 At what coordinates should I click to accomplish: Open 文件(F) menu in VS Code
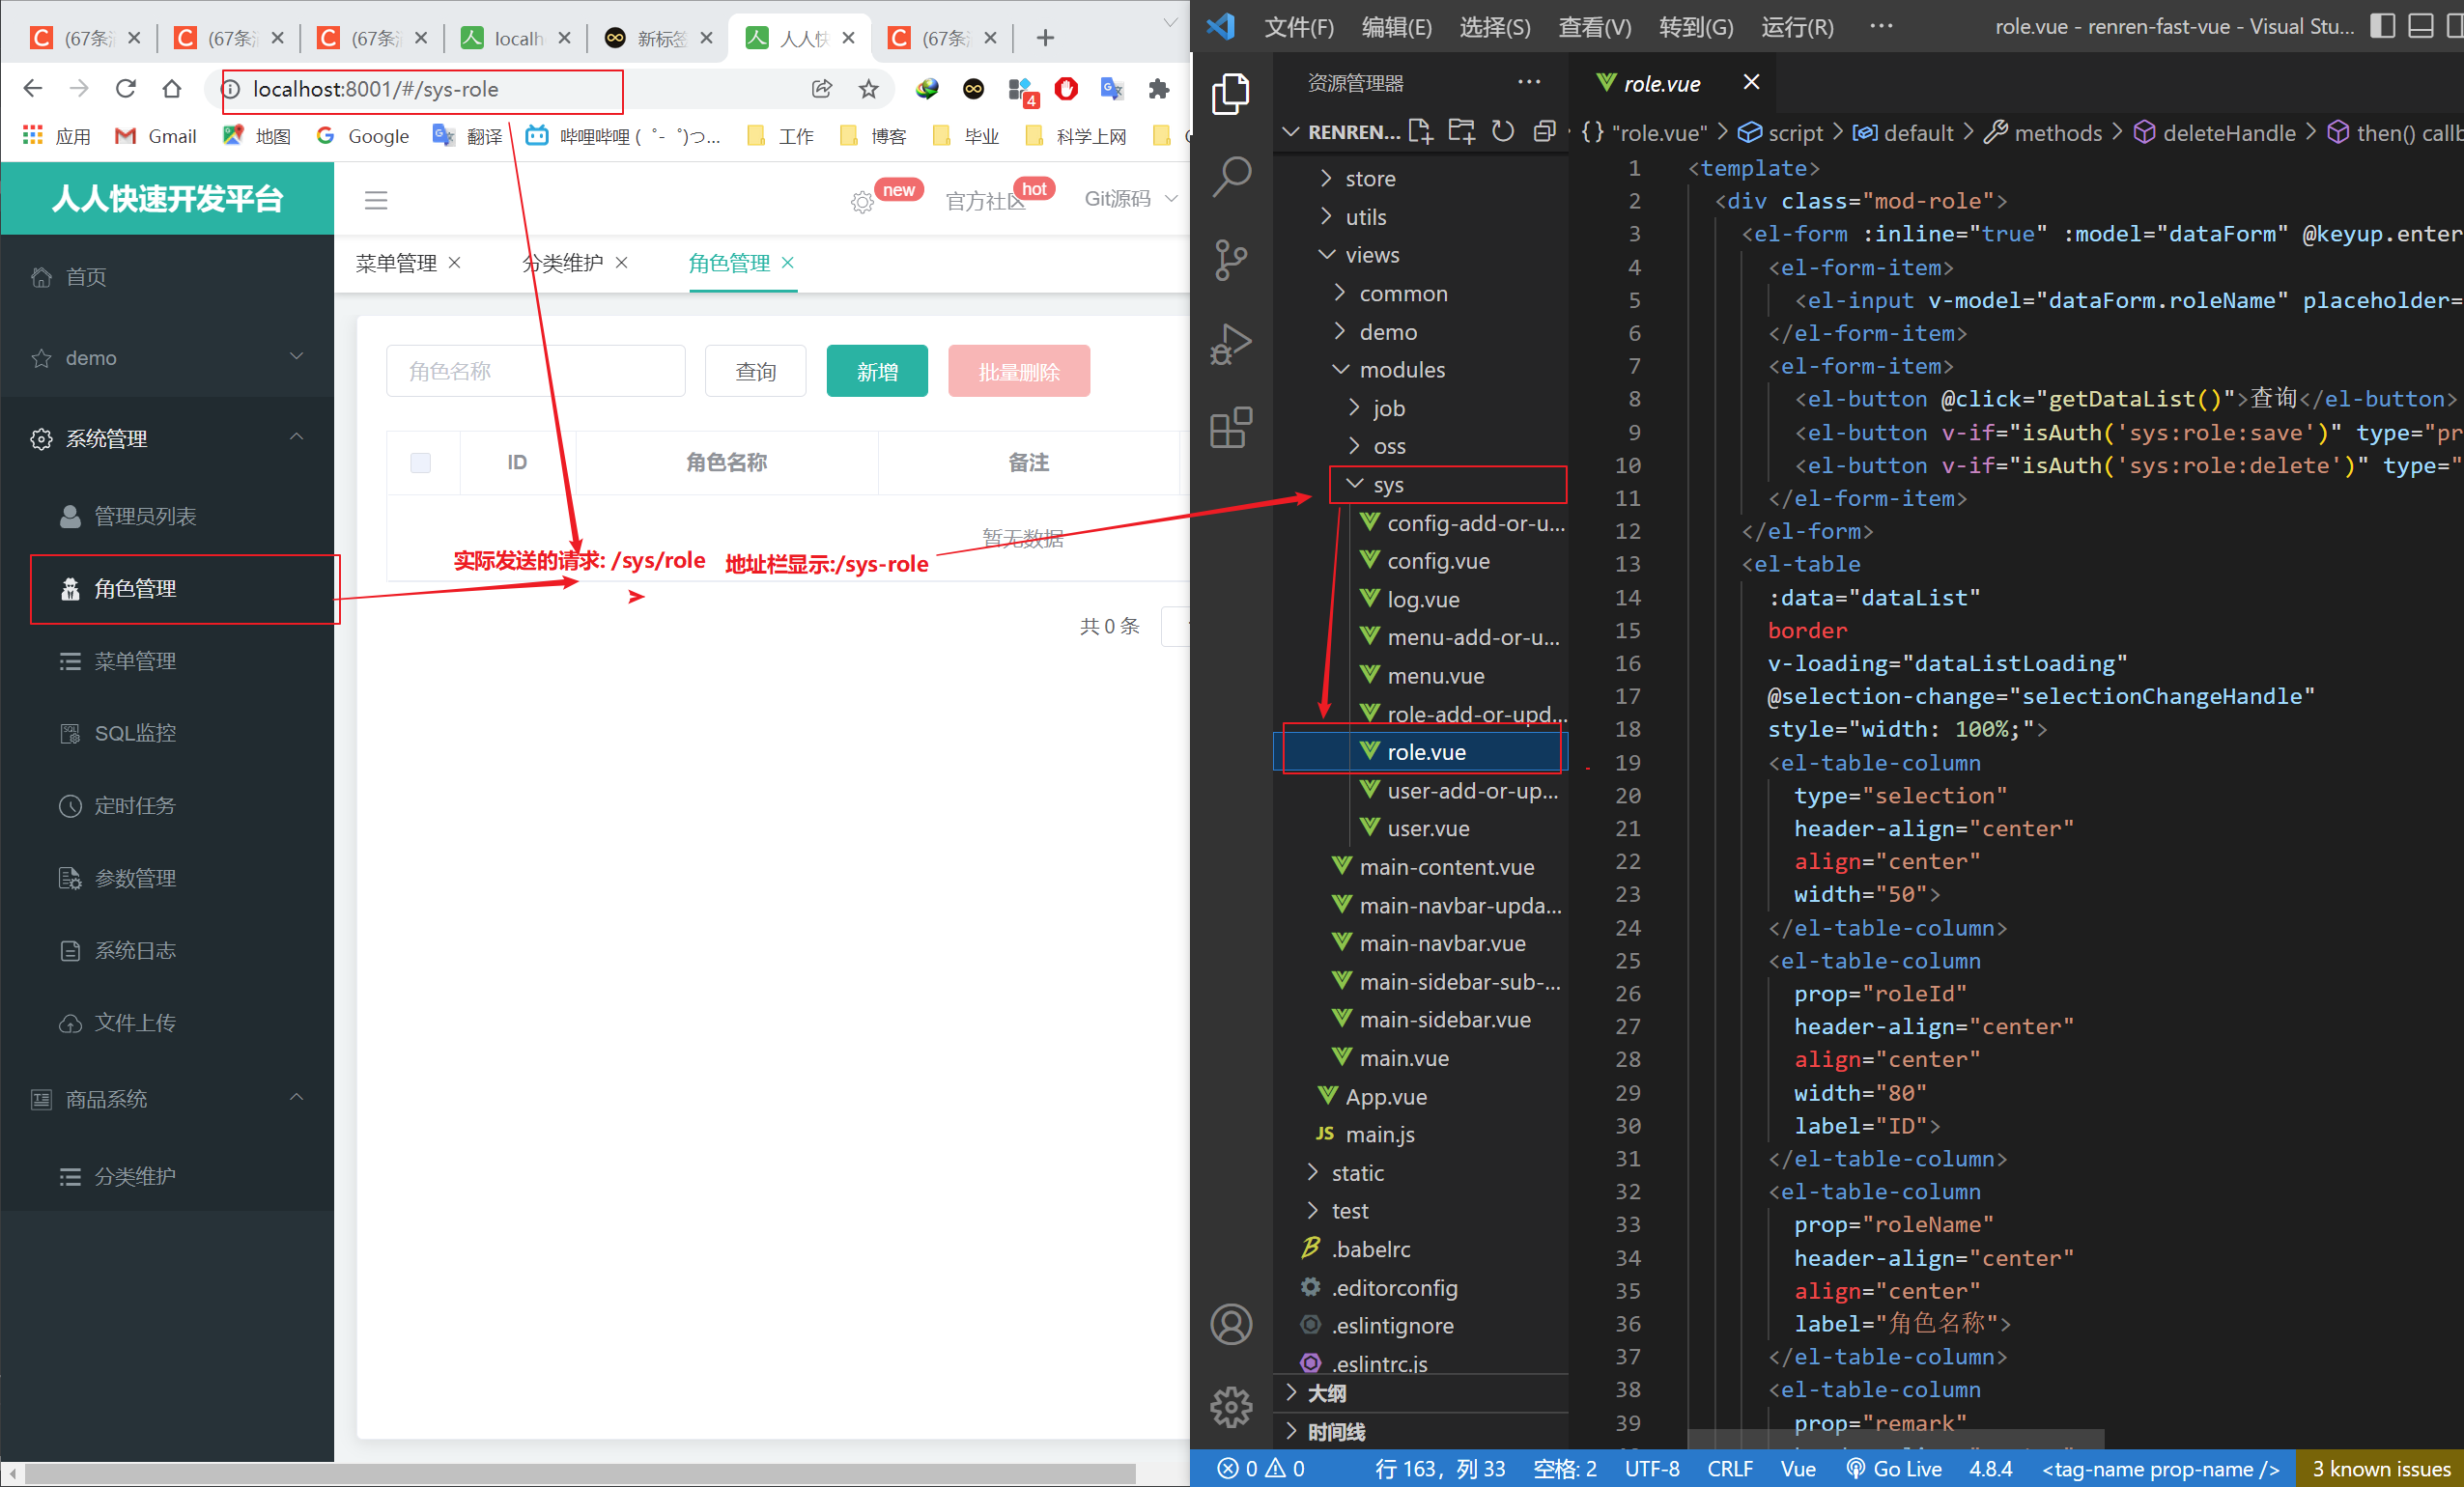(1299, 27)
